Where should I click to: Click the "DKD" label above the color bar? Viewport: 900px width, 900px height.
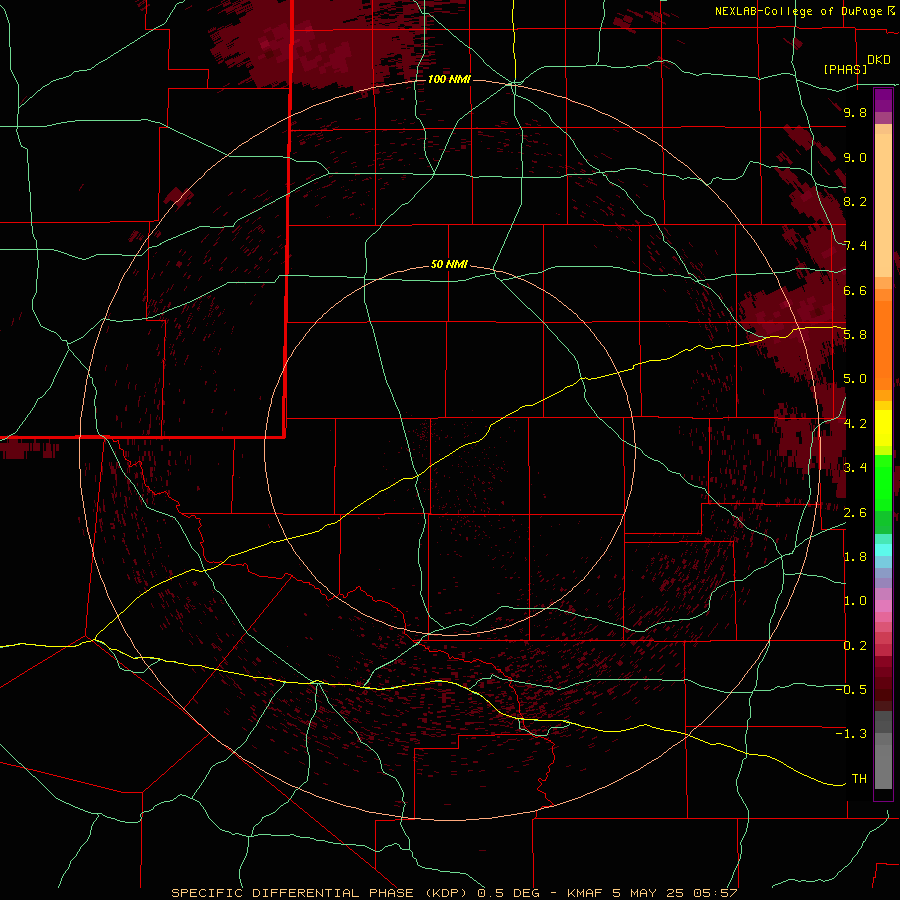coord(879,60)
